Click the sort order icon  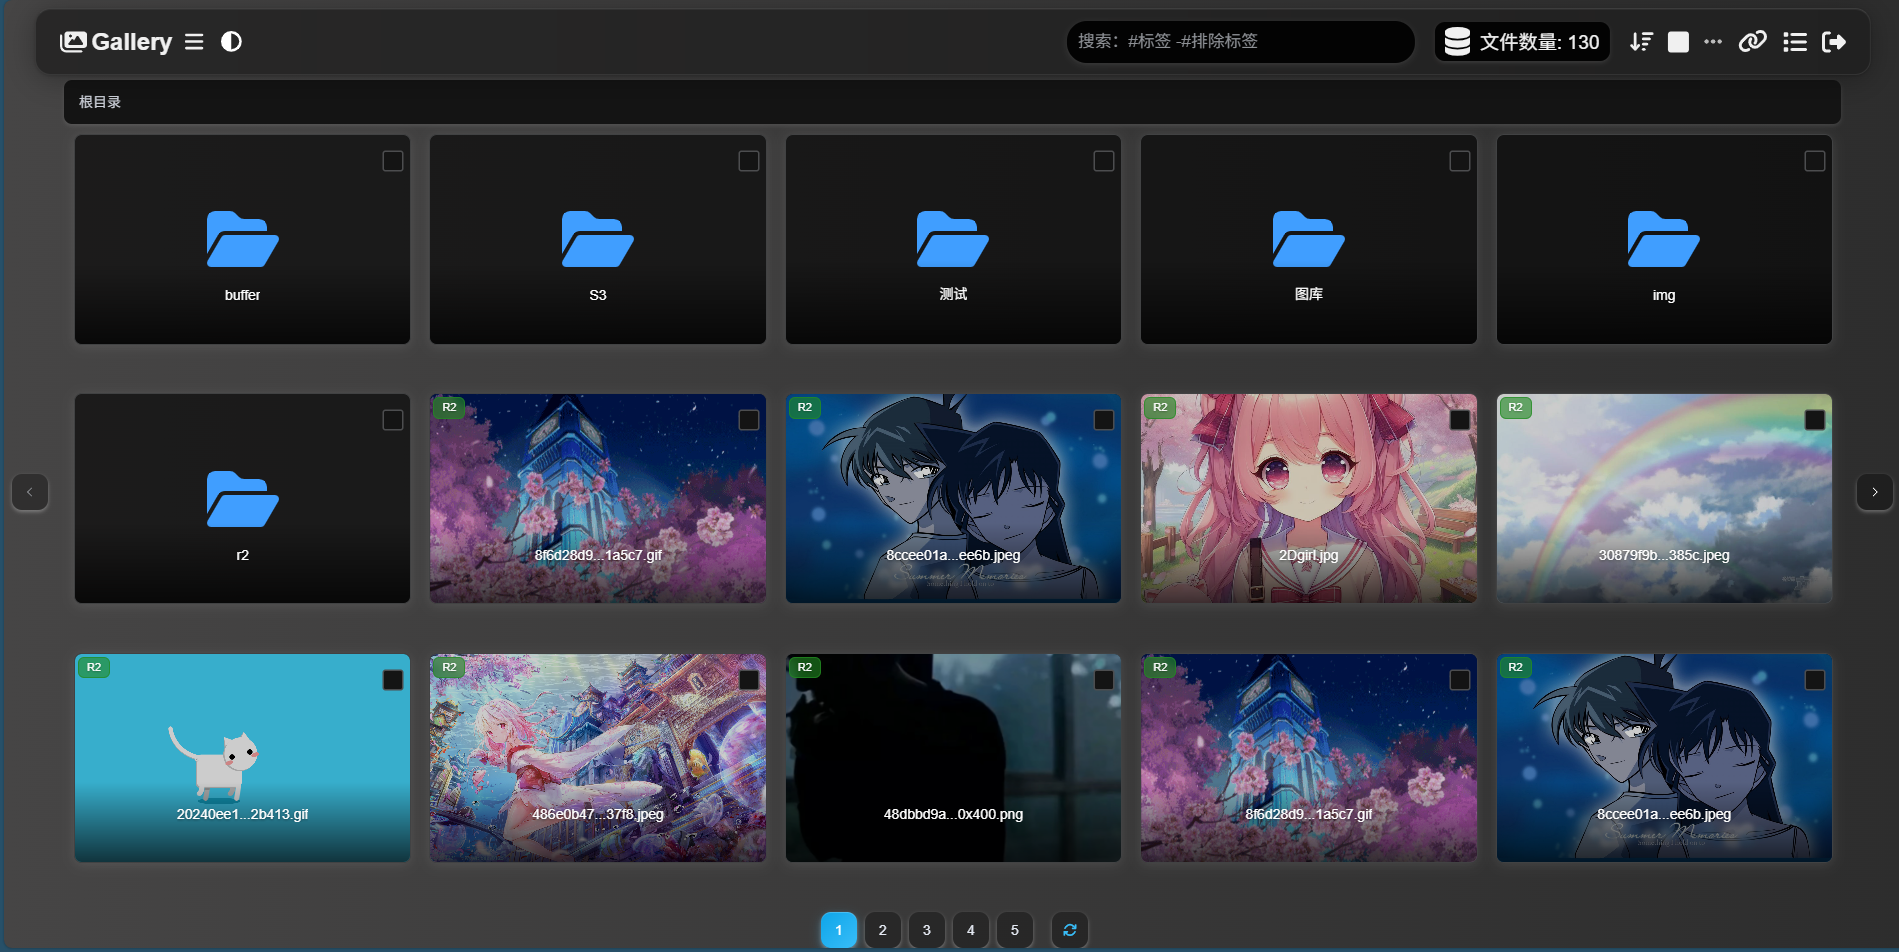pyautogui.click(x=1641, y=42)
